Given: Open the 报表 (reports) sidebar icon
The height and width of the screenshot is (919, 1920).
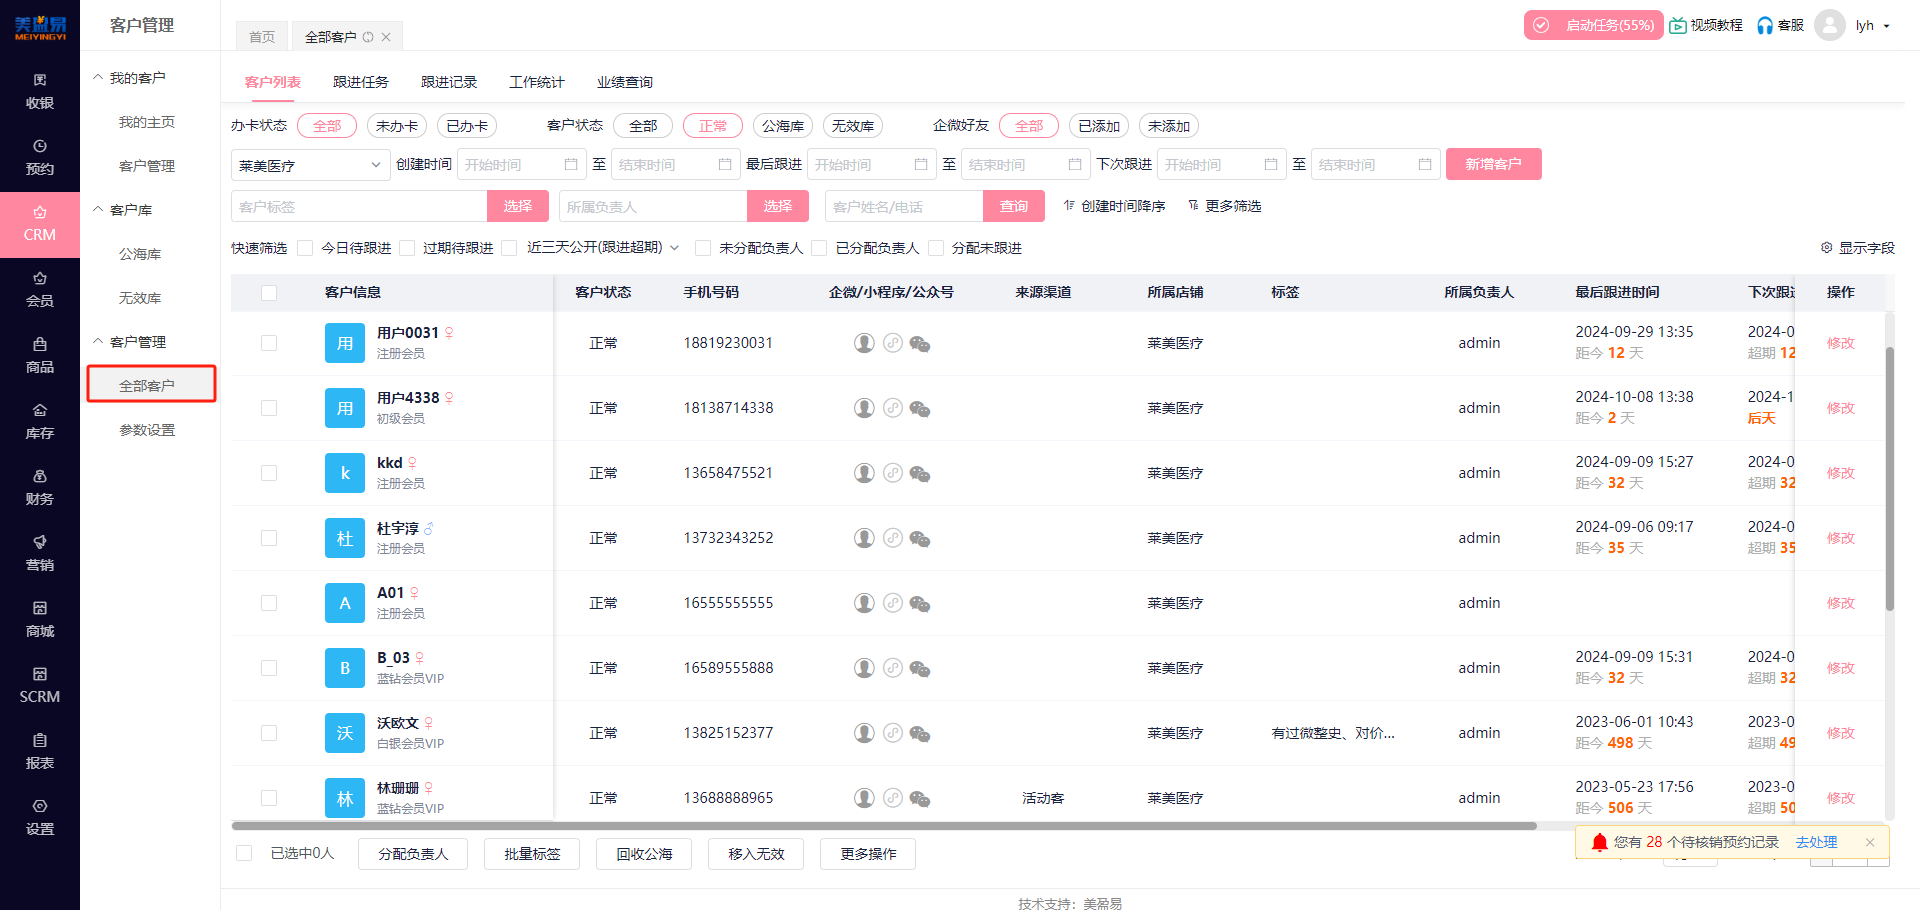Looking at the screenshot, I should point(40,751).
